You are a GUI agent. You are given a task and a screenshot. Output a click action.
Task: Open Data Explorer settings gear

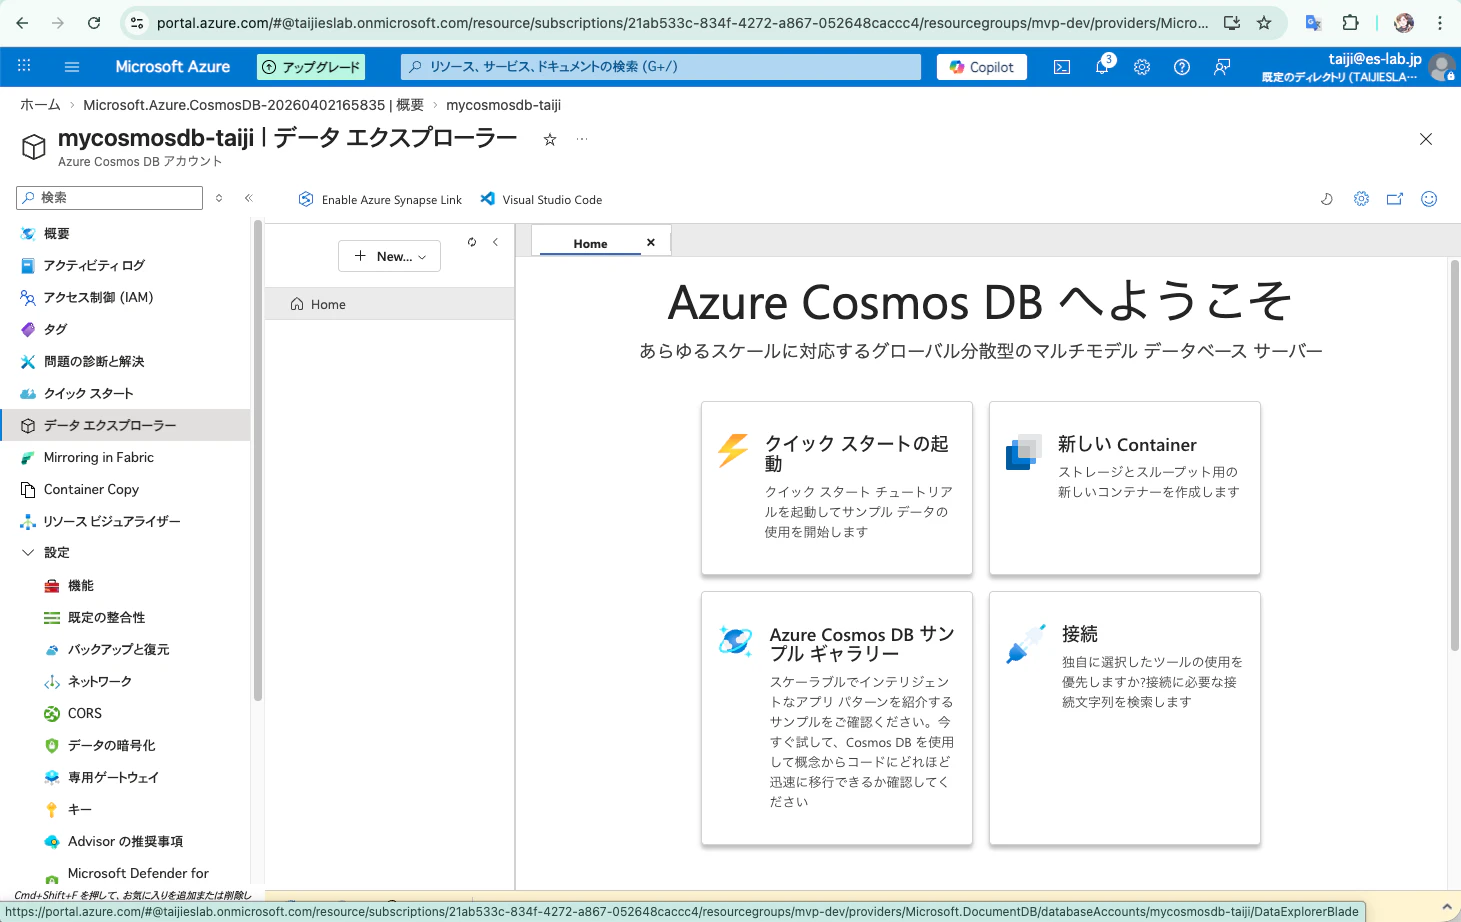coord(1361,199)
